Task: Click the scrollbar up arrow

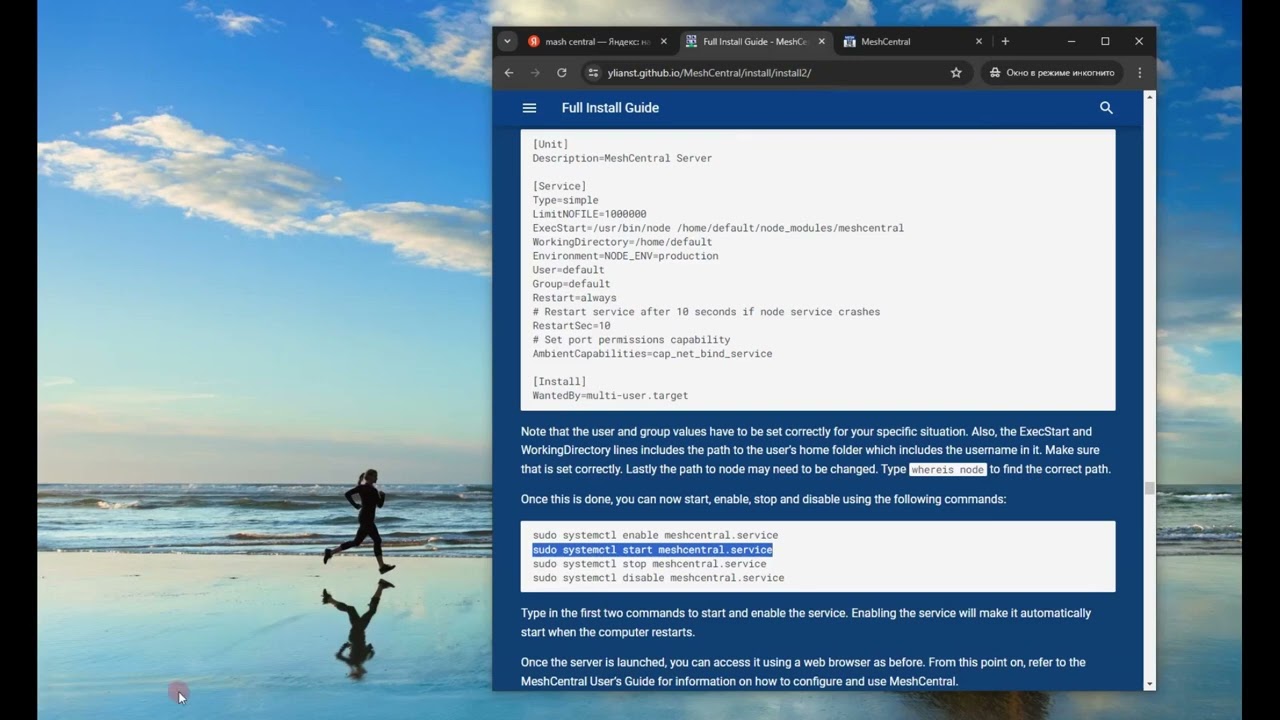Action: [x=1150, y=97]
